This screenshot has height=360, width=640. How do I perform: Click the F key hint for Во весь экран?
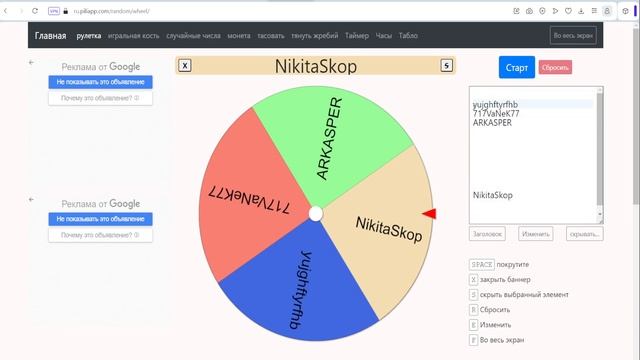click(x=473, y=340)
